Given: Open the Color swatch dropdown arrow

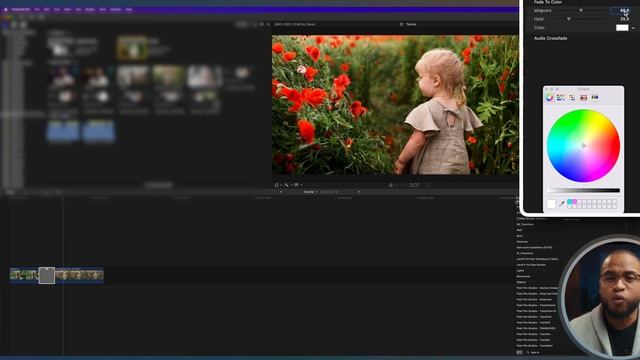Looking at the screenshot, I should pos(633,28).
